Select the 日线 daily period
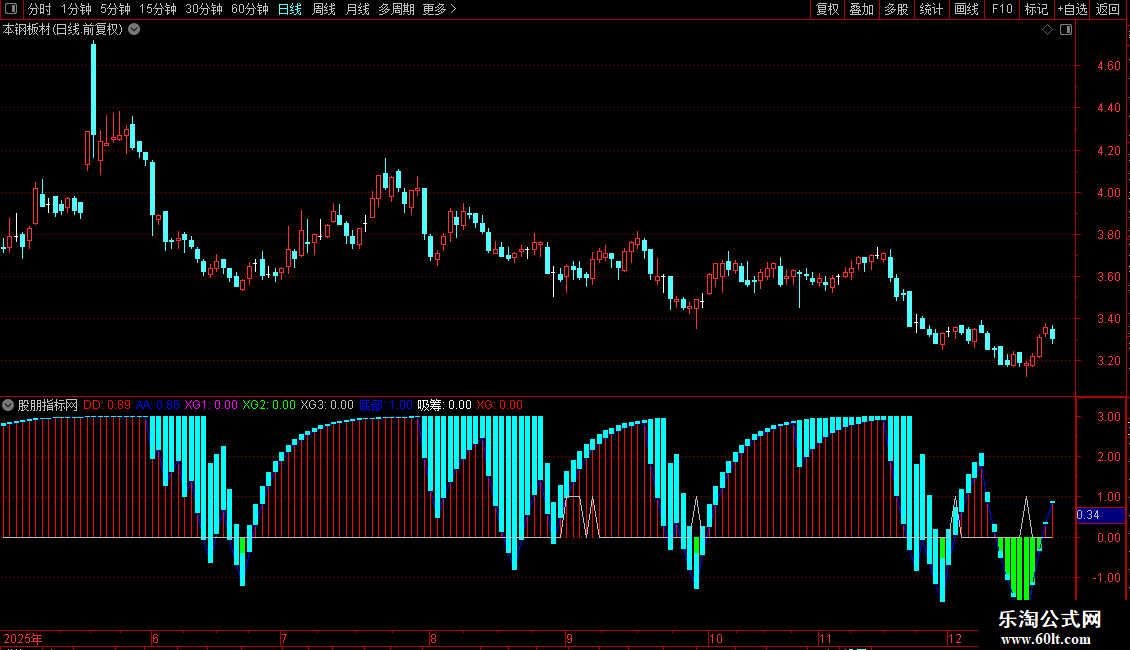Screen dimensions: 1130x650 (x=290, y=9)
